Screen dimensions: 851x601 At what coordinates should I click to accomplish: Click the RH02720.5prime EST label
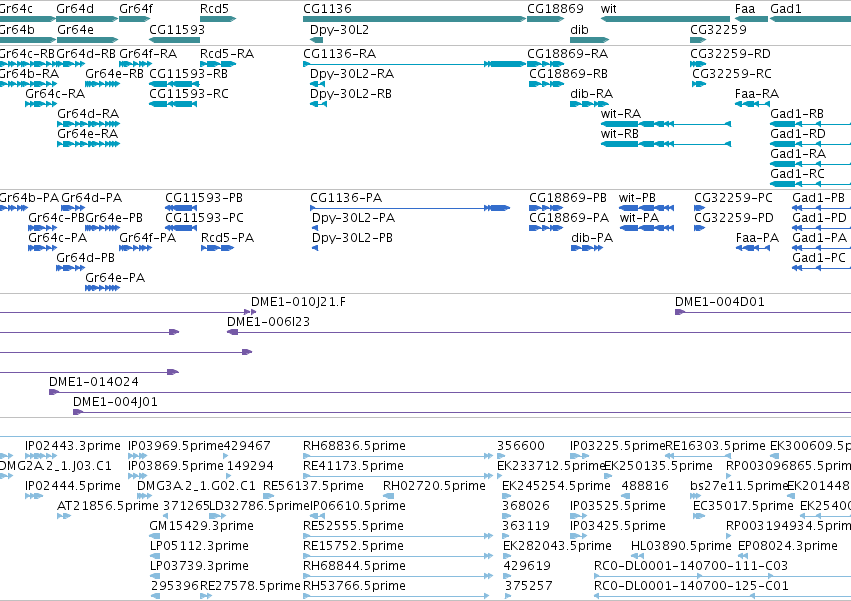coord(434,485)
